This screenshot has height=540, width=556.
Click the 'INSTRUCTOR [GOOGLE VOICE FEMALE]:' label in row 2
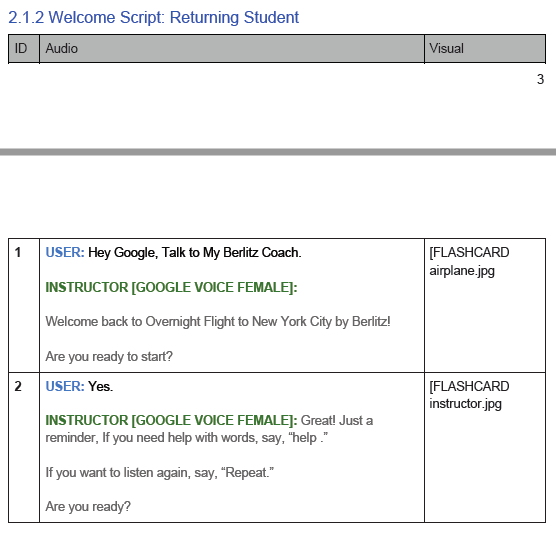[x=171, y=421]
